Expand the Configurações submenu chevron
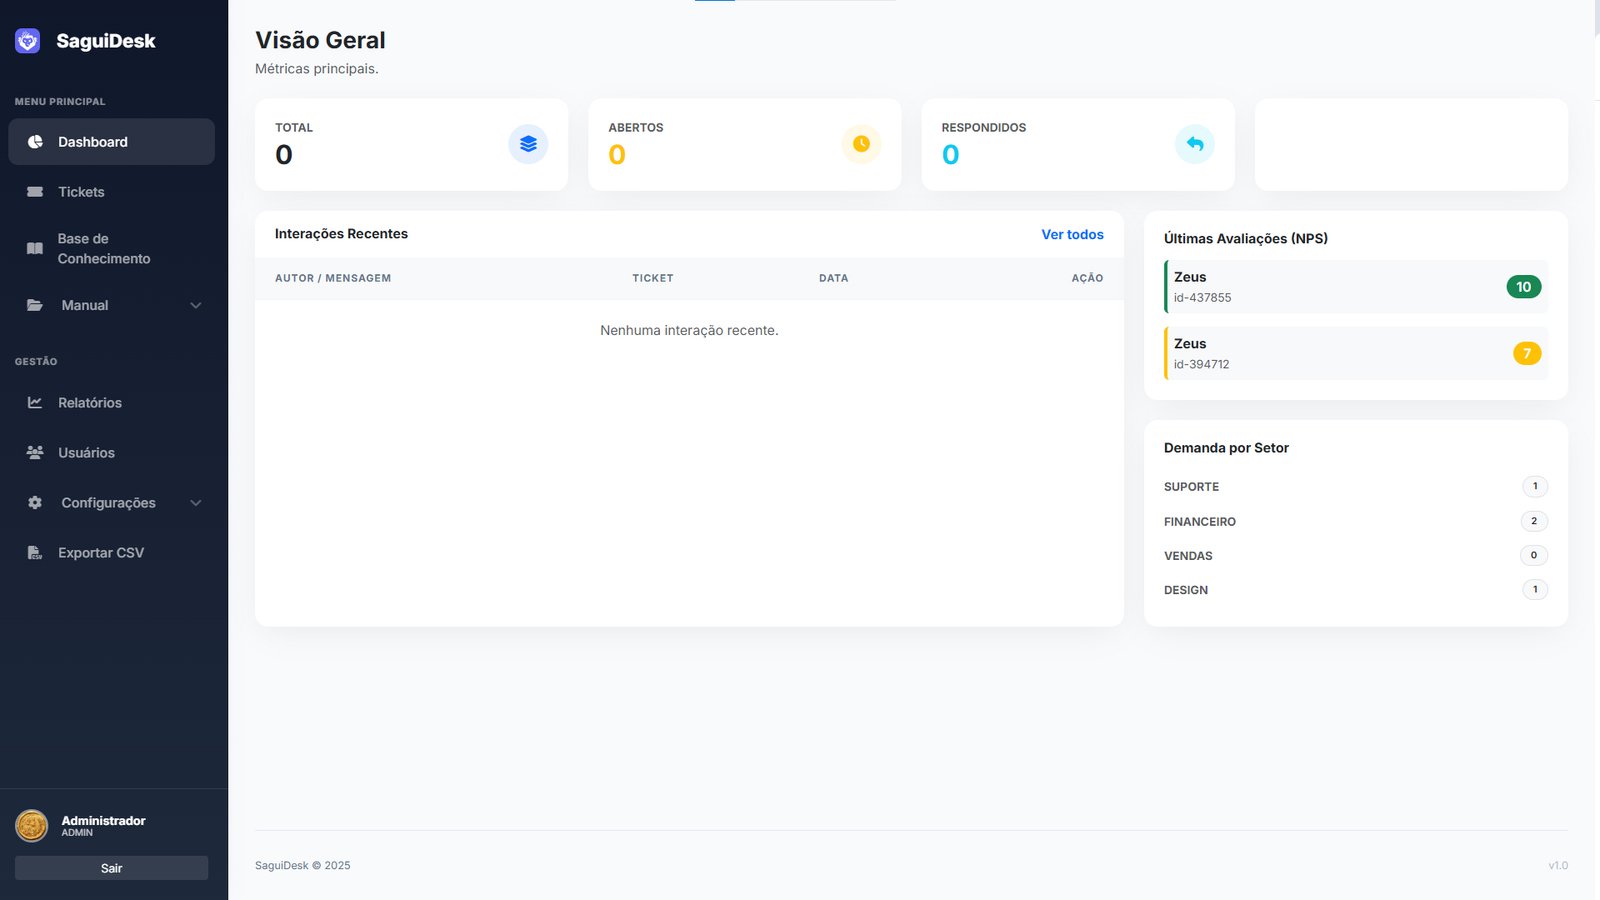This screenshot has width=1600, height=900. tap(196, 503)
